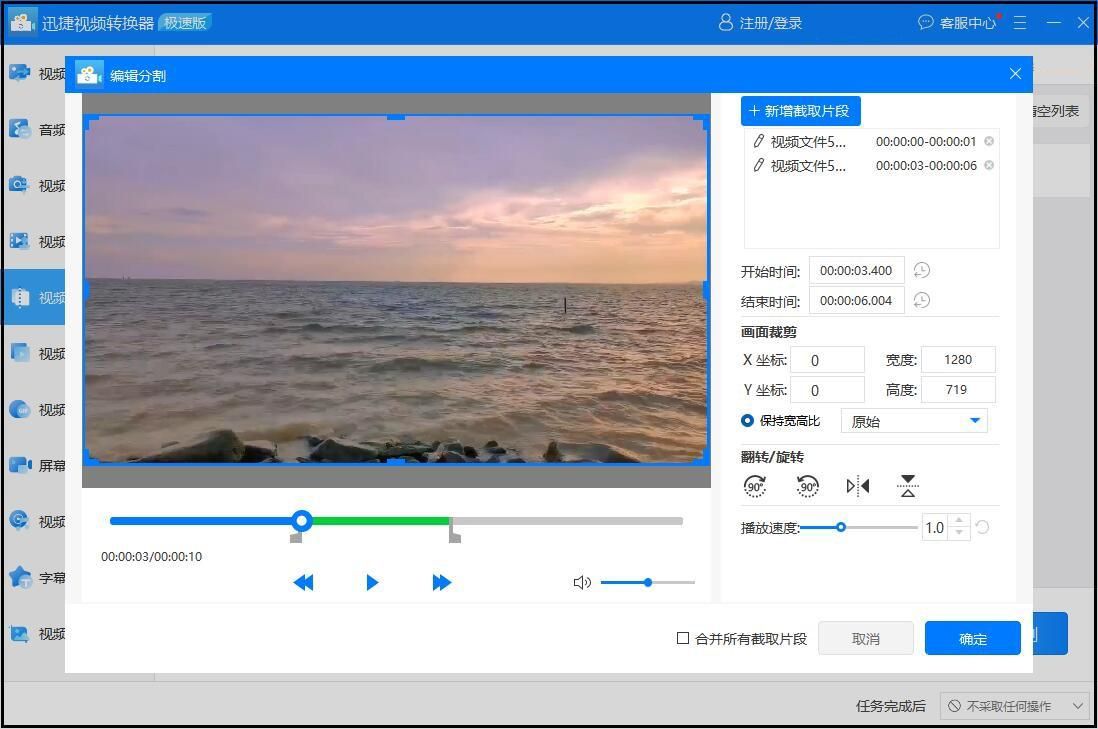
Task: Mute audio via the speaker icon
Action: point(583,581)
